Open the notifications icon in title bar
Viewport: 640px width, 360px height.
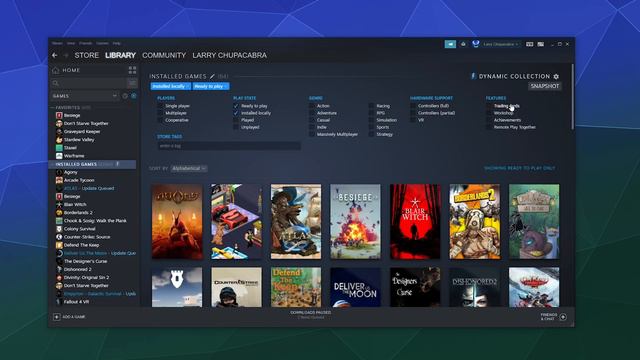[x=463, y=44]
